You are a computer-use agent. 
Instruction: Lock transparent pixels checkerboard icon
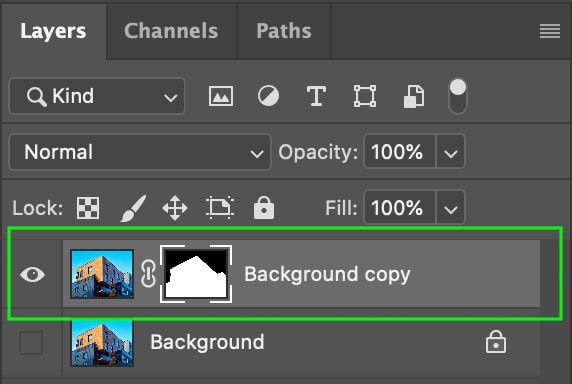click(88, 208)
